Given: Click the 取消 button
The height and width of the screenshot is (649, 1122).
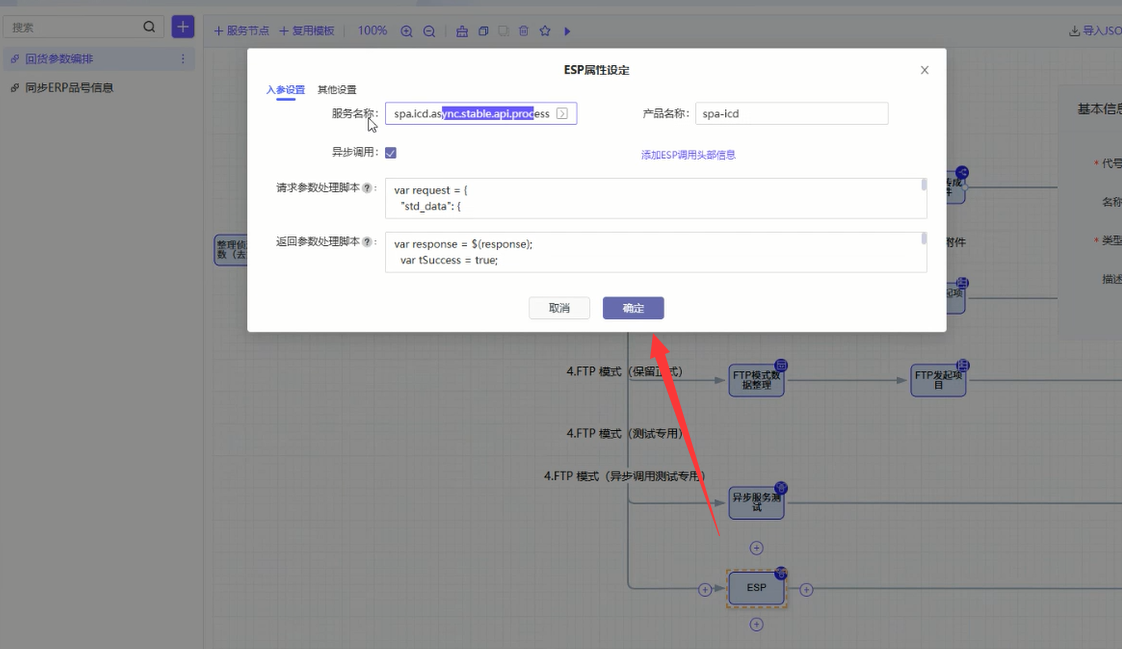Looking at the screenshot, I should point(560,308).
